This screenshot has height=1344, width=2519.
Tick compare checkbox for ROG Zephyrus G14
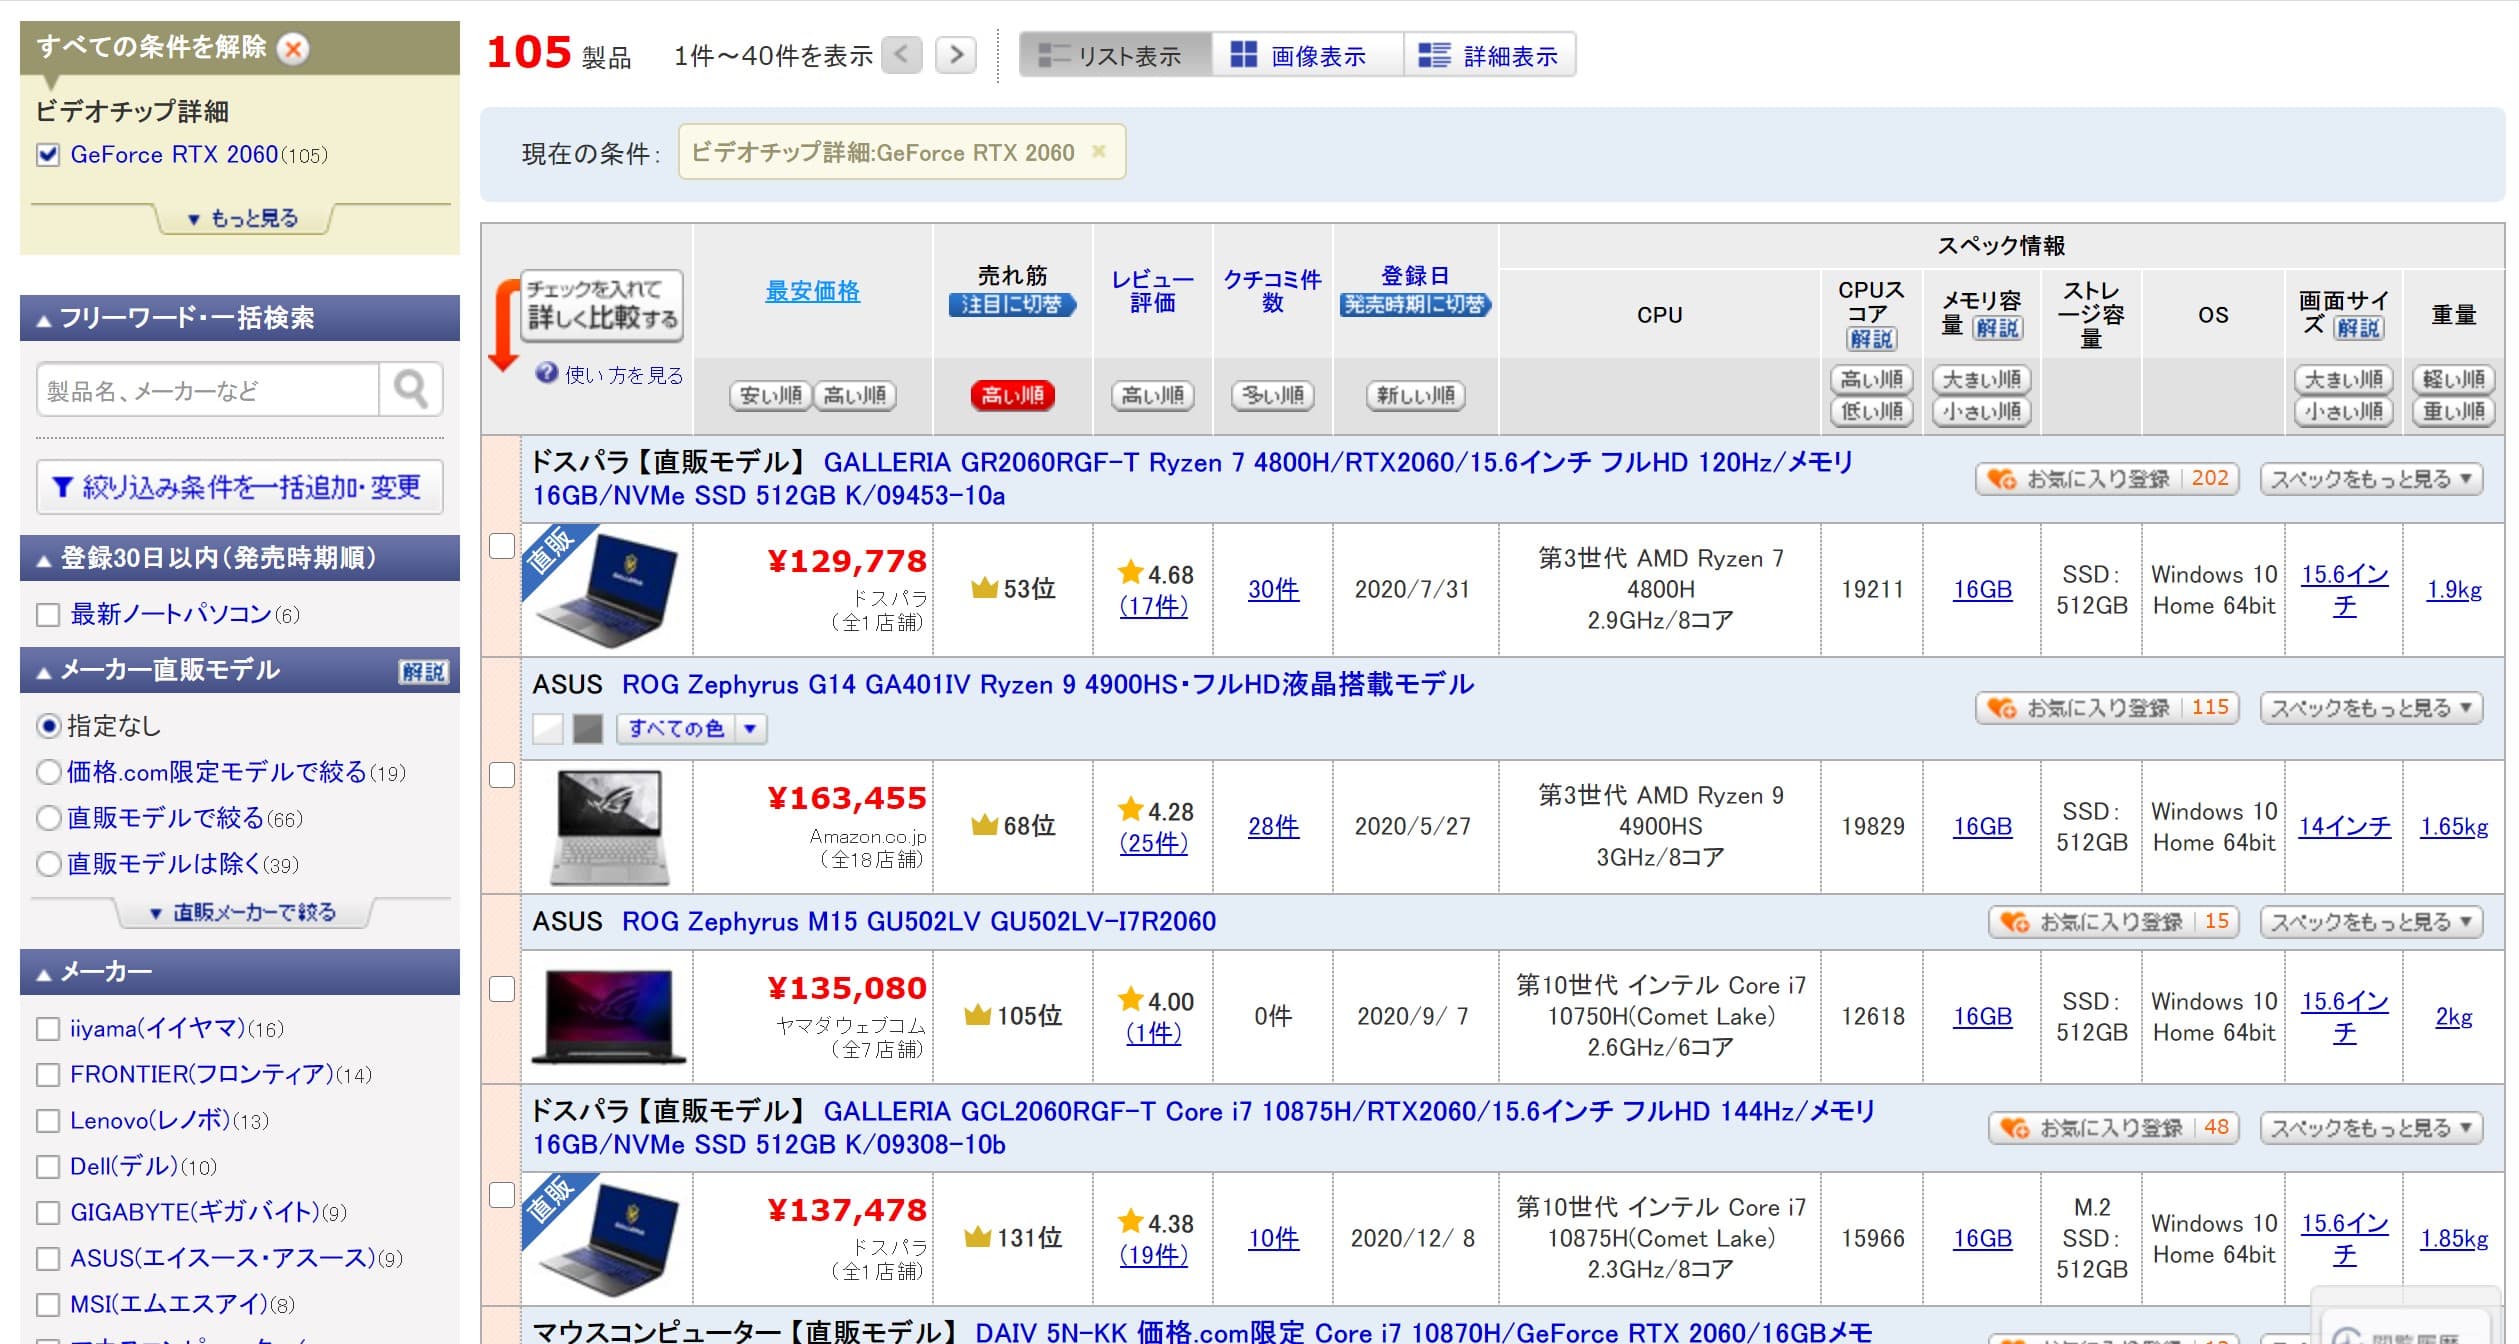pyautogui.click(x=502, y=775)
